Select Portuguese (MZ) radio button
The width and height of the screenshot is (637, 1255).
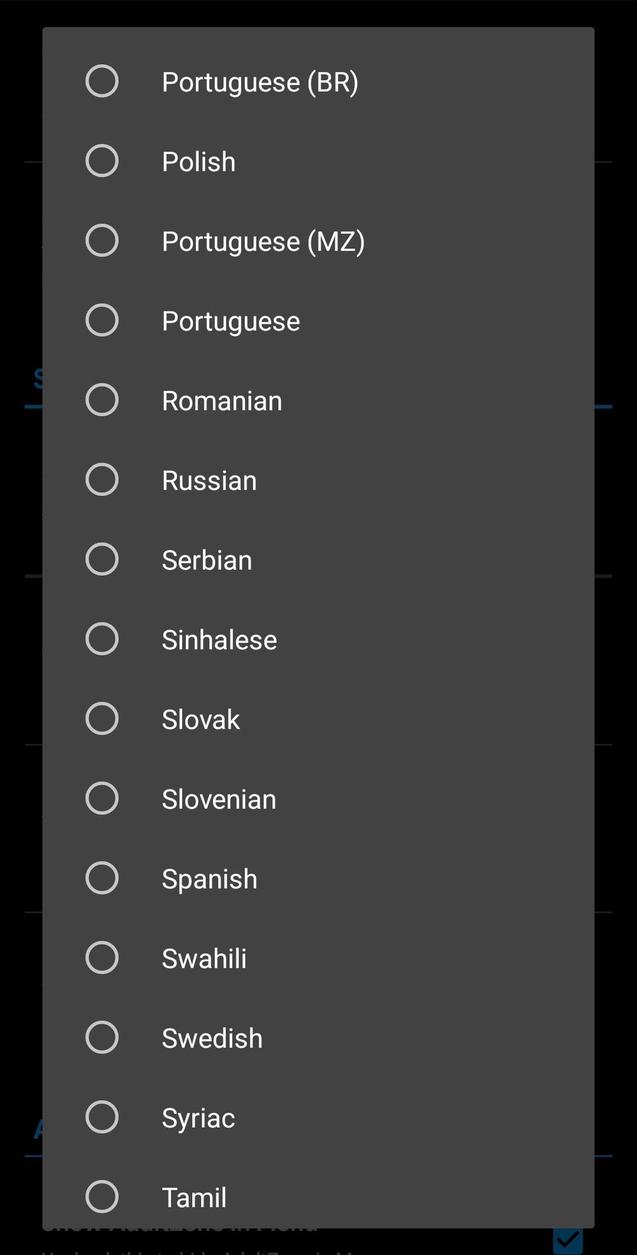point(102,241)
